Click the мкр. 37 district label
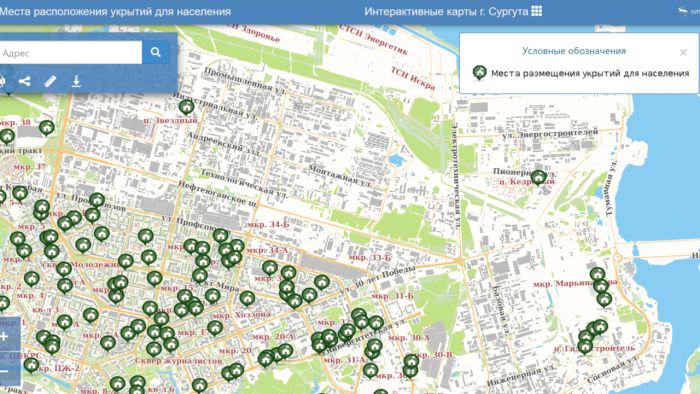The width and height of the screenshot is (700, 394). point(29,167)
